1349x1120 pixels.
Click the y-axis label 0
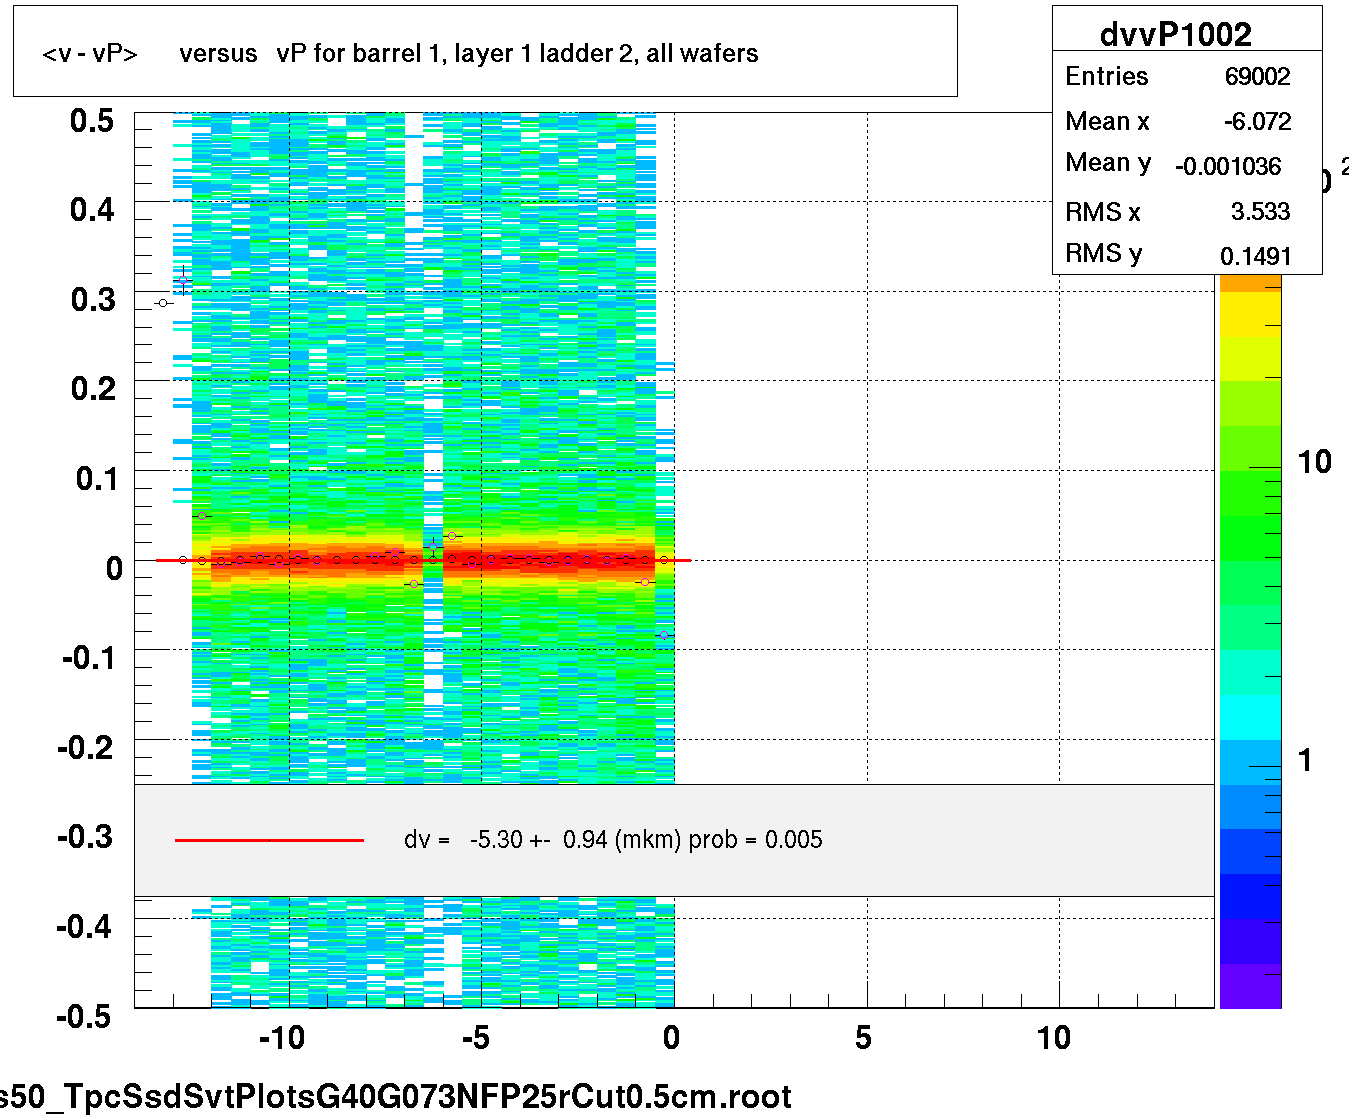114,569
